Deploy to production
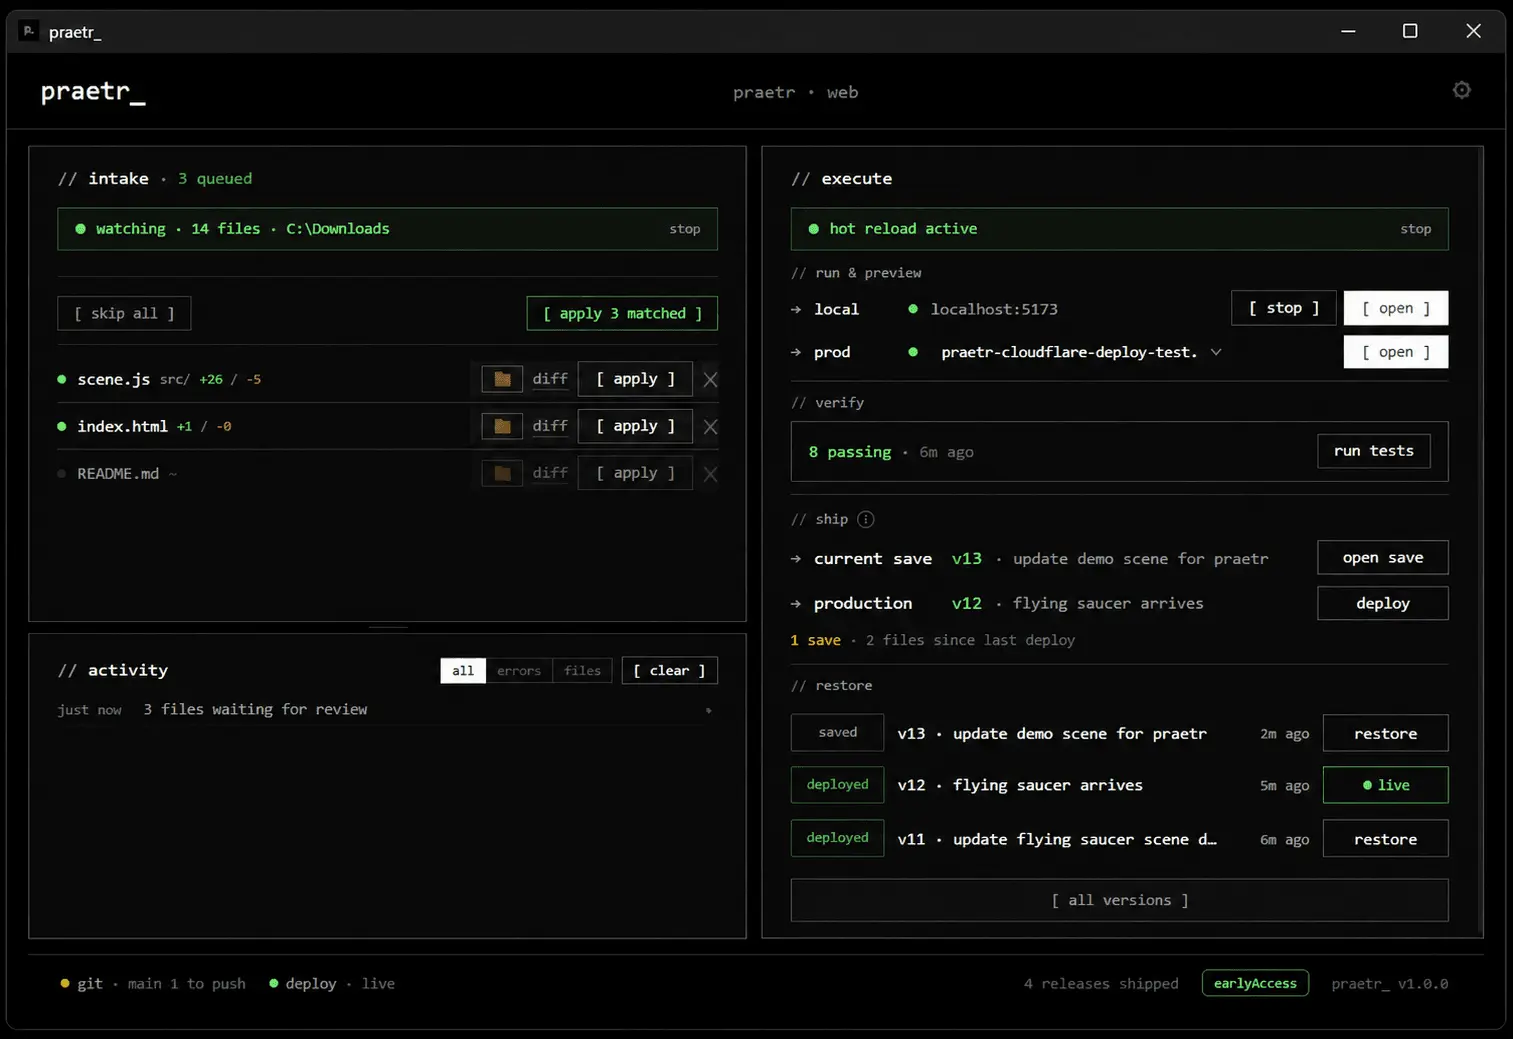 tap(1383, 603)
